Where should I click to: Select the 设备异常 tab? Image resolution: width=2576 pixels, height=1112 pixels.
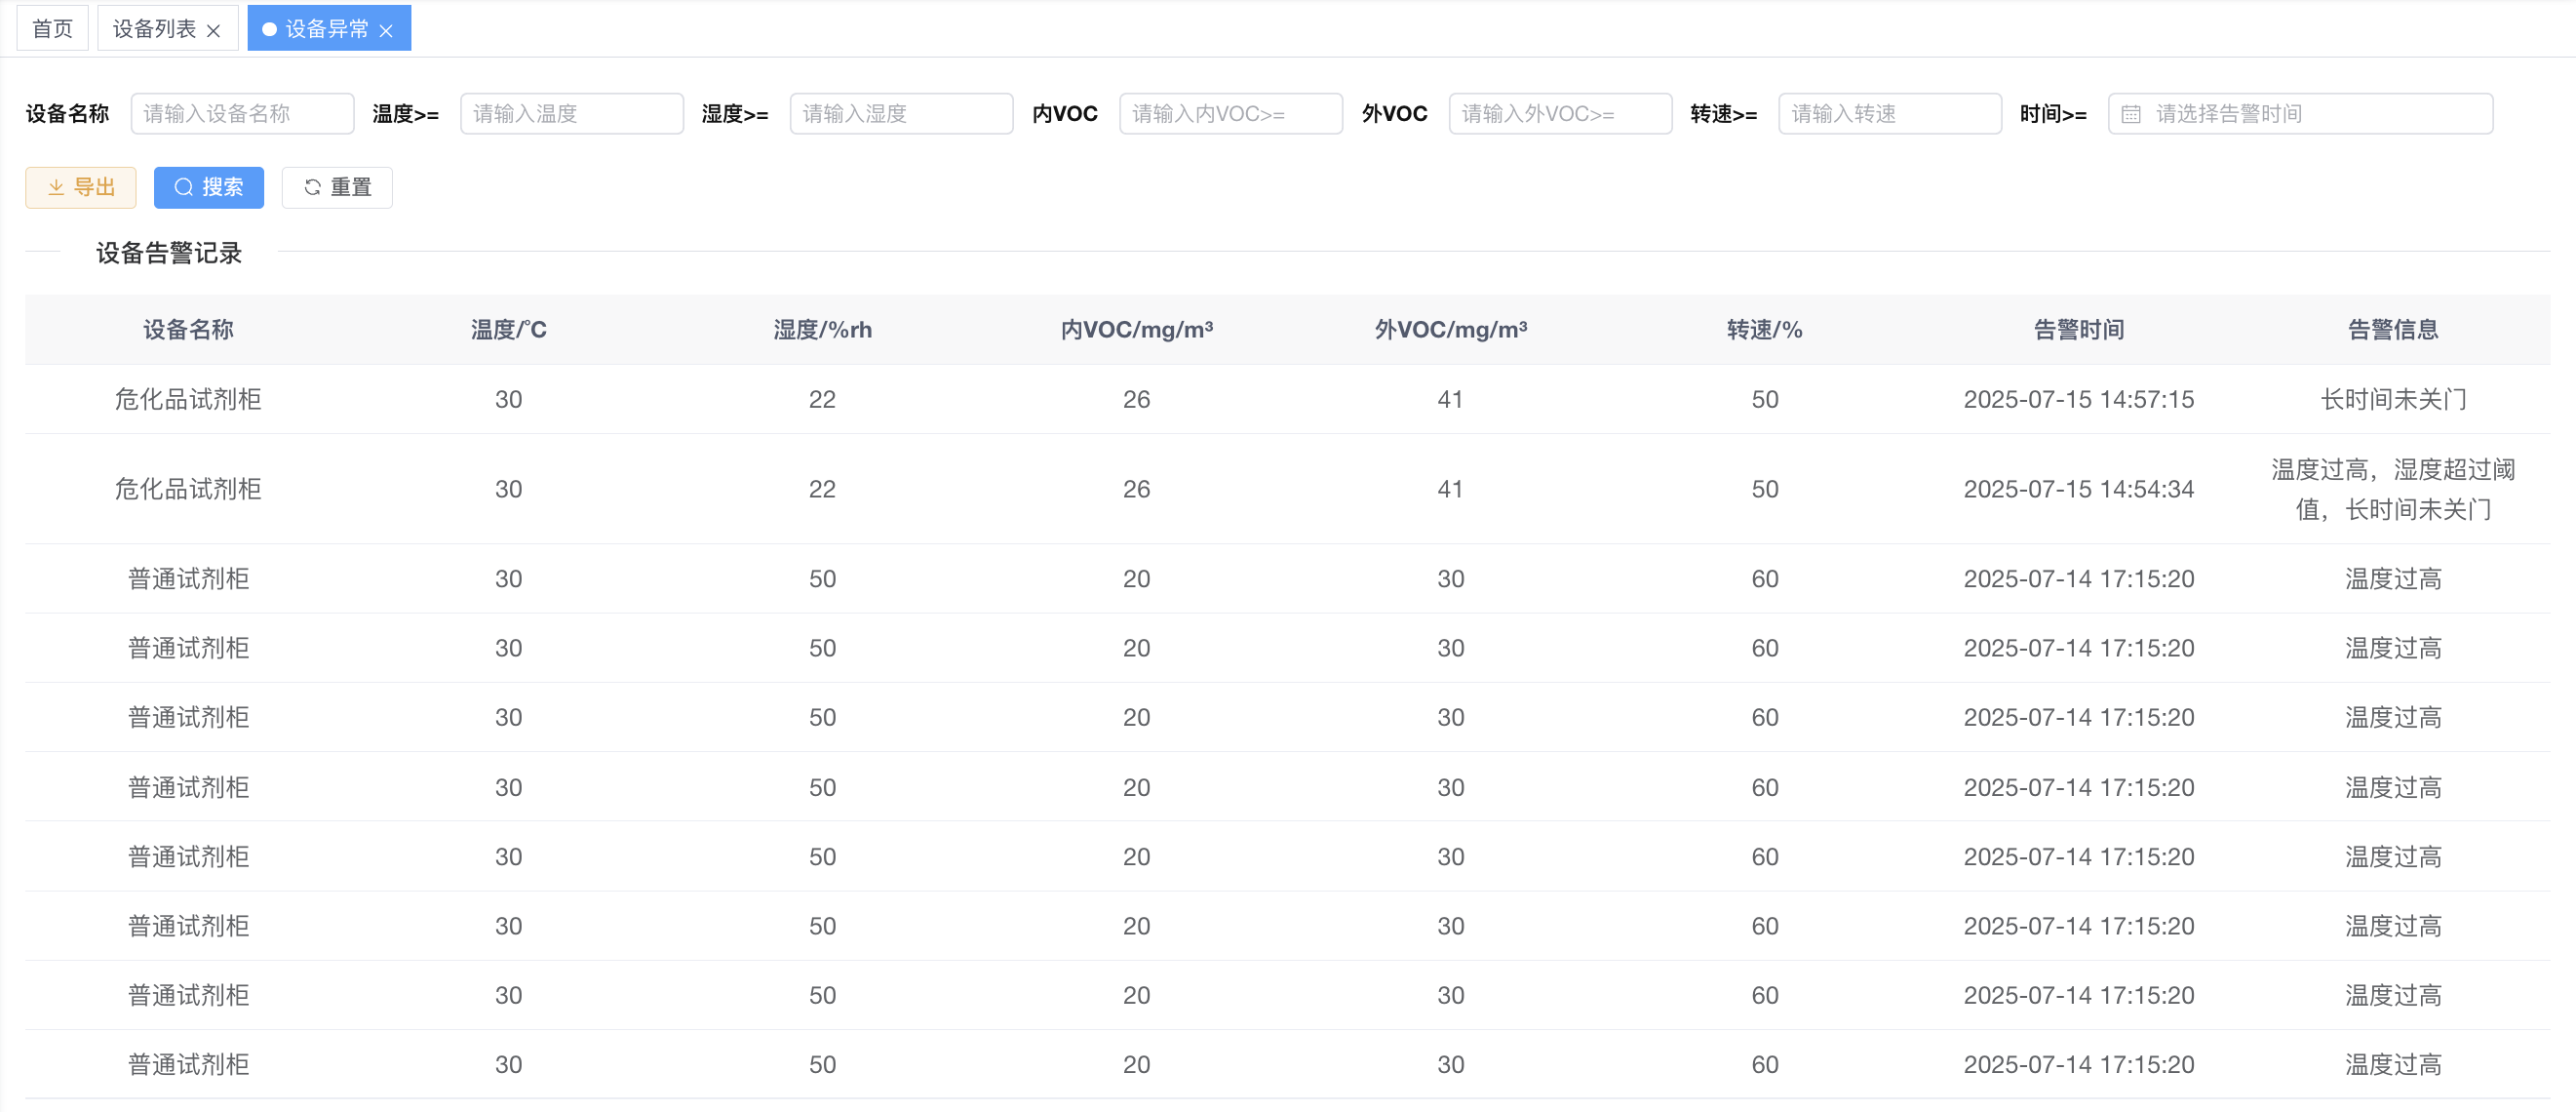(327, 28)
